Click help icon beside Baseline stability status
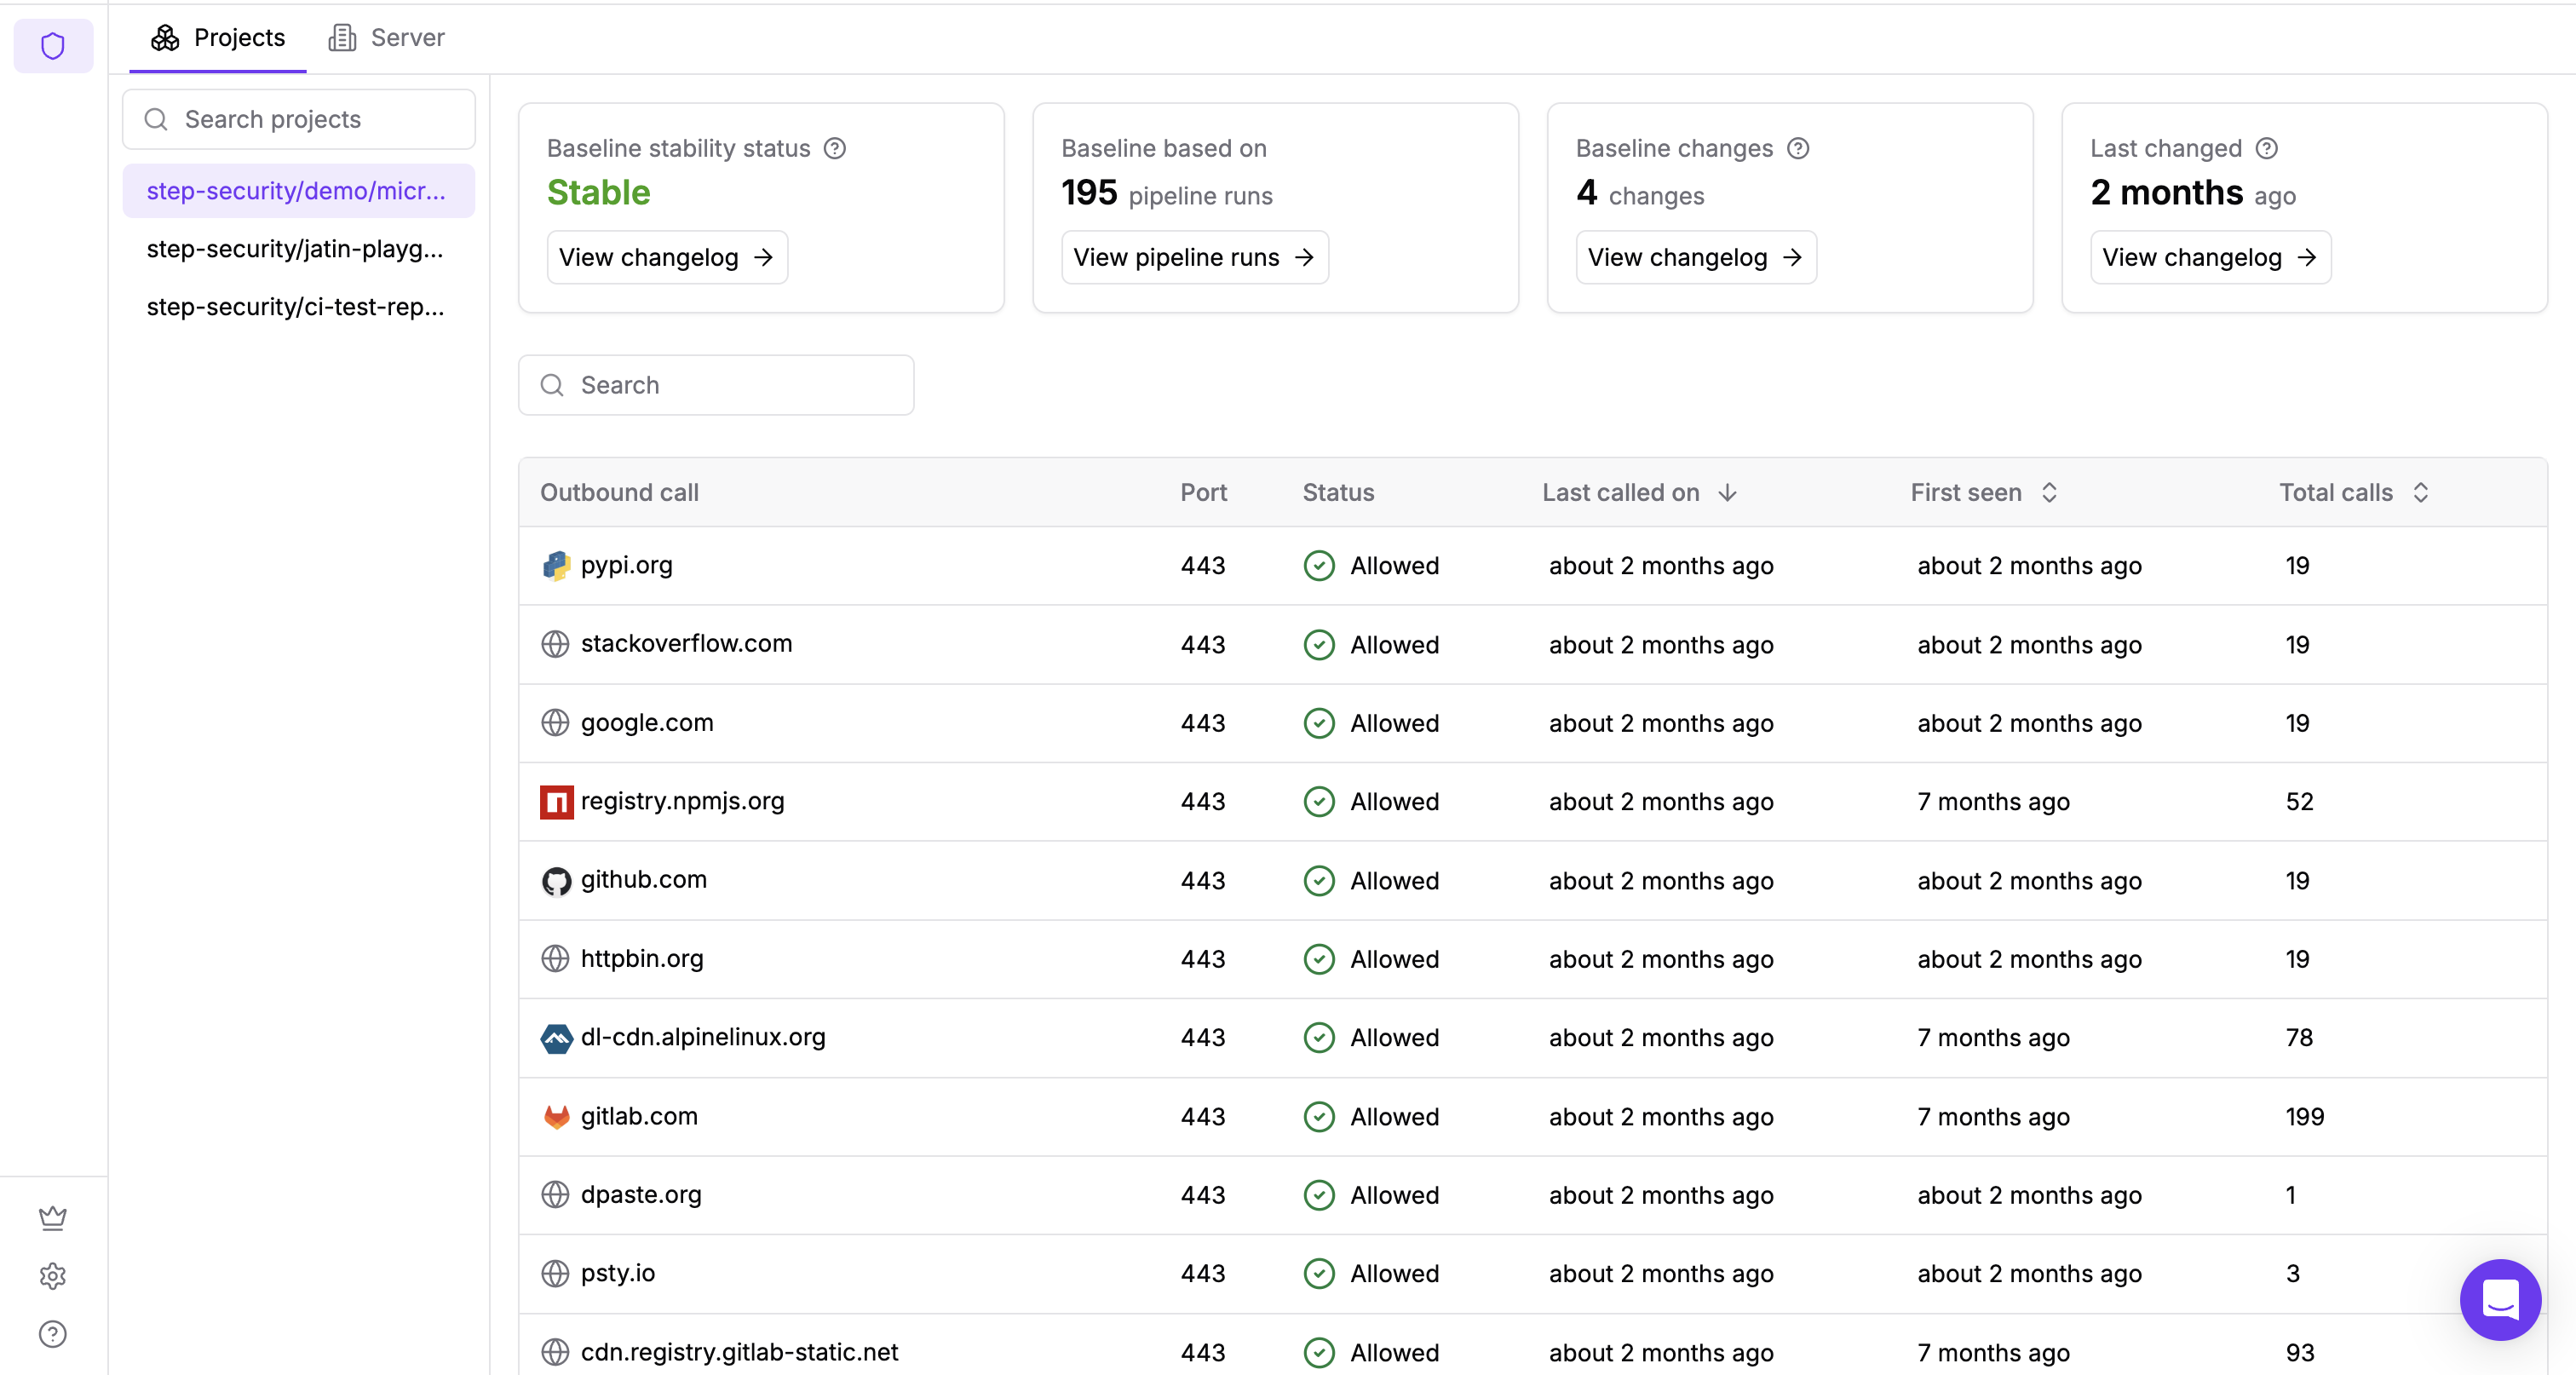2576x1375 pixels. click(x=835, y=148)
